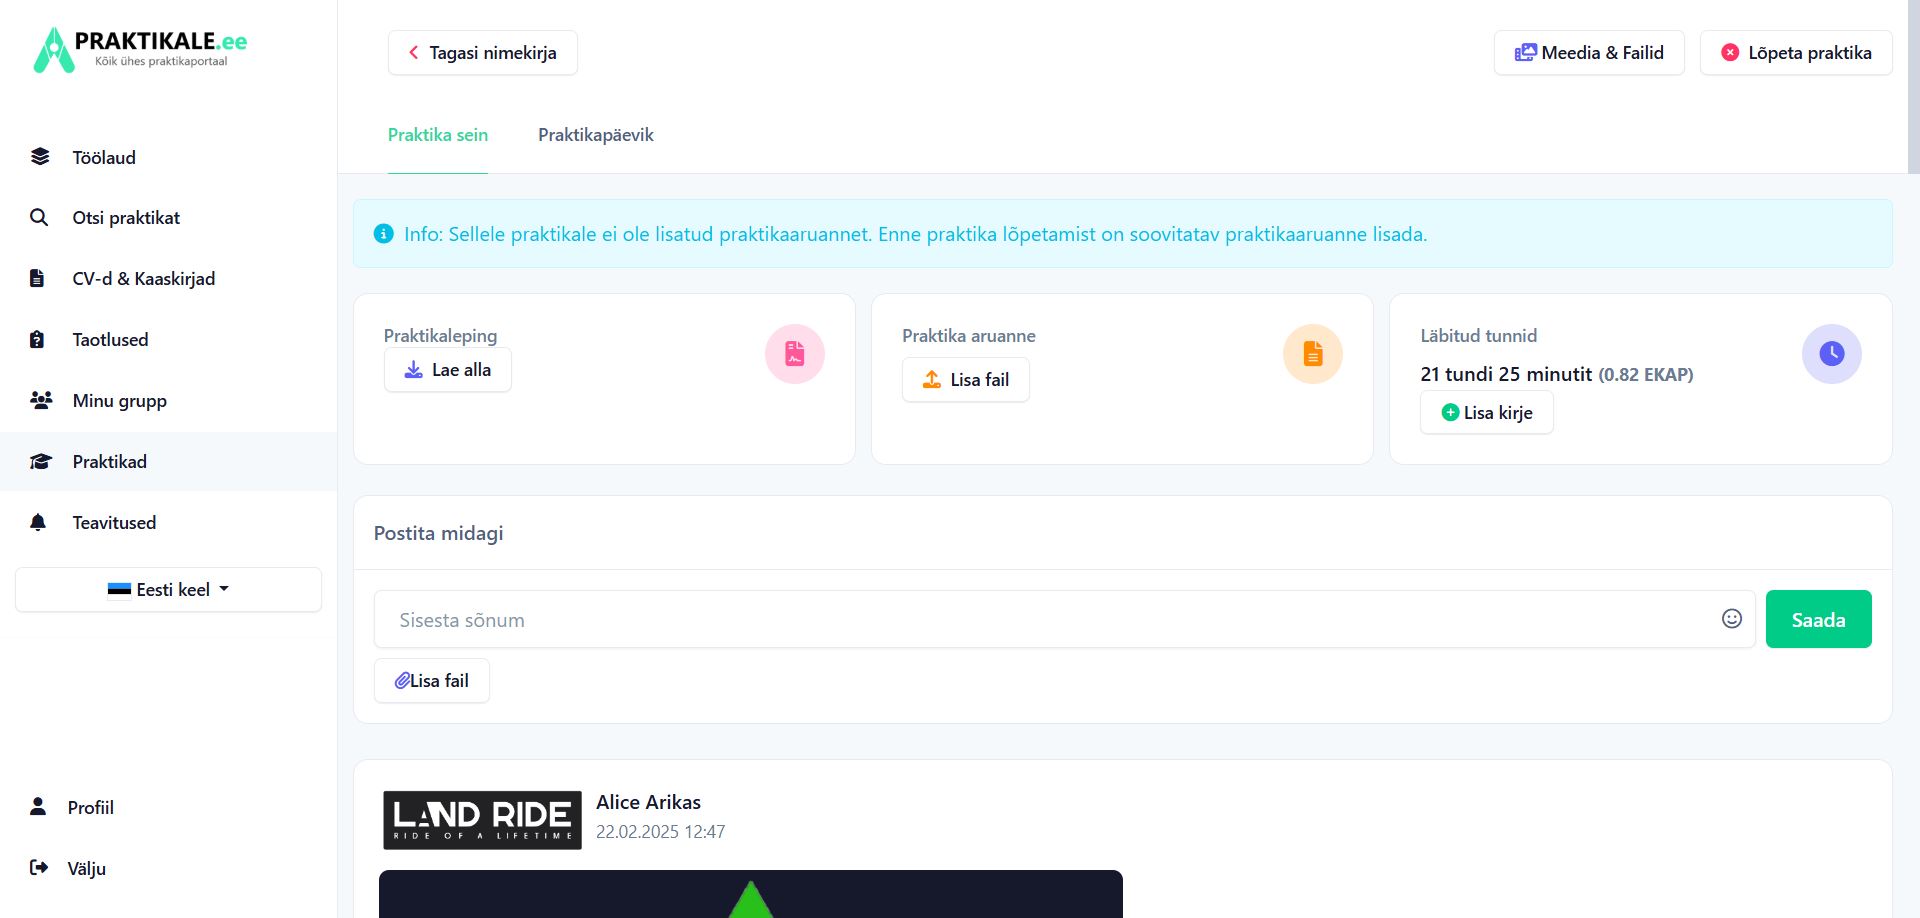The height and width of the screenshot is (918, 1920).
Task: Open the Eesti keel language dropdown
Action: tap(168, 589)
